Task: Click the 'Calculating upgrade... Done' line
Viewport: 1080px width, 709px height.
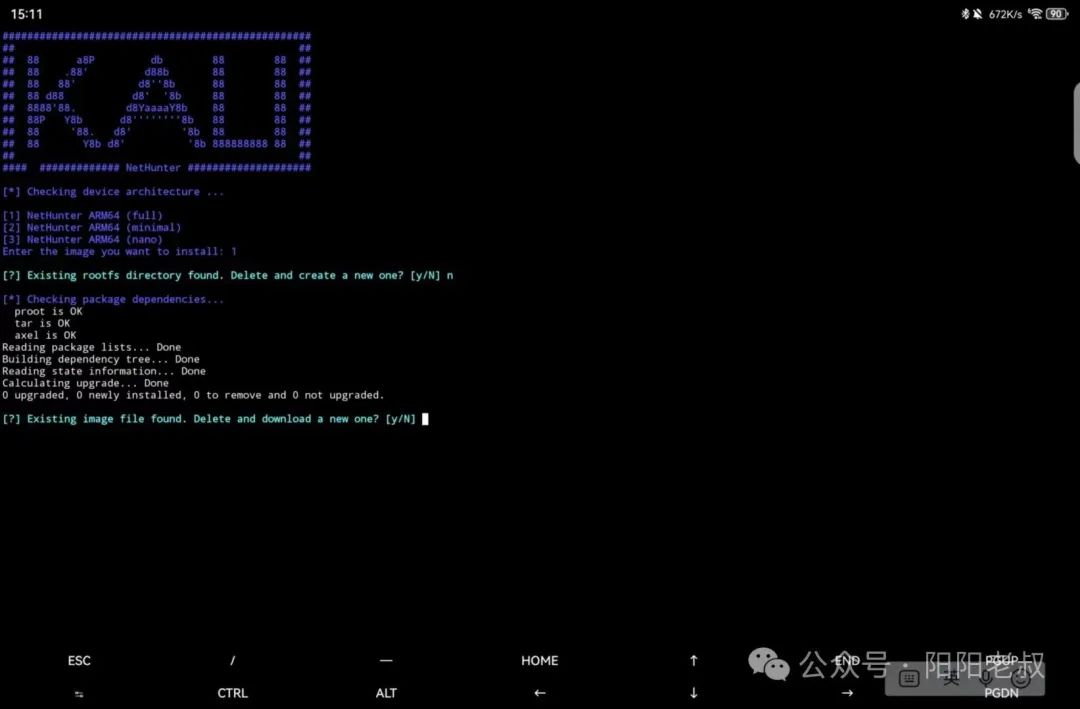Action: pyautogui.click(x=85, y=383)
